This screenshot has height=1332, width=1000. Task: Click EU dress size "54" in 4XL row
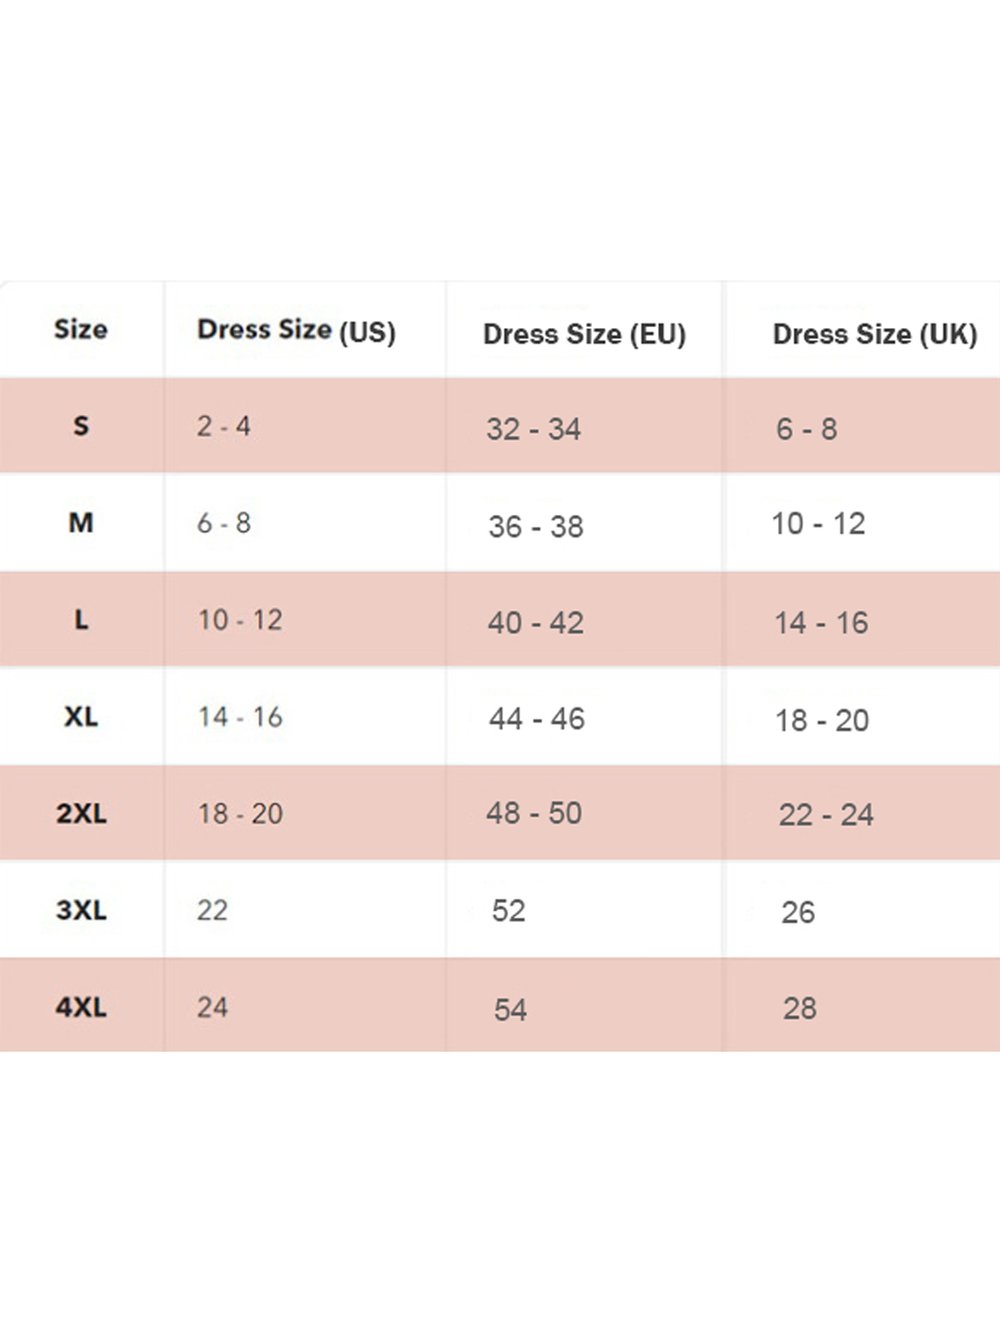[x=510, y=1010]
